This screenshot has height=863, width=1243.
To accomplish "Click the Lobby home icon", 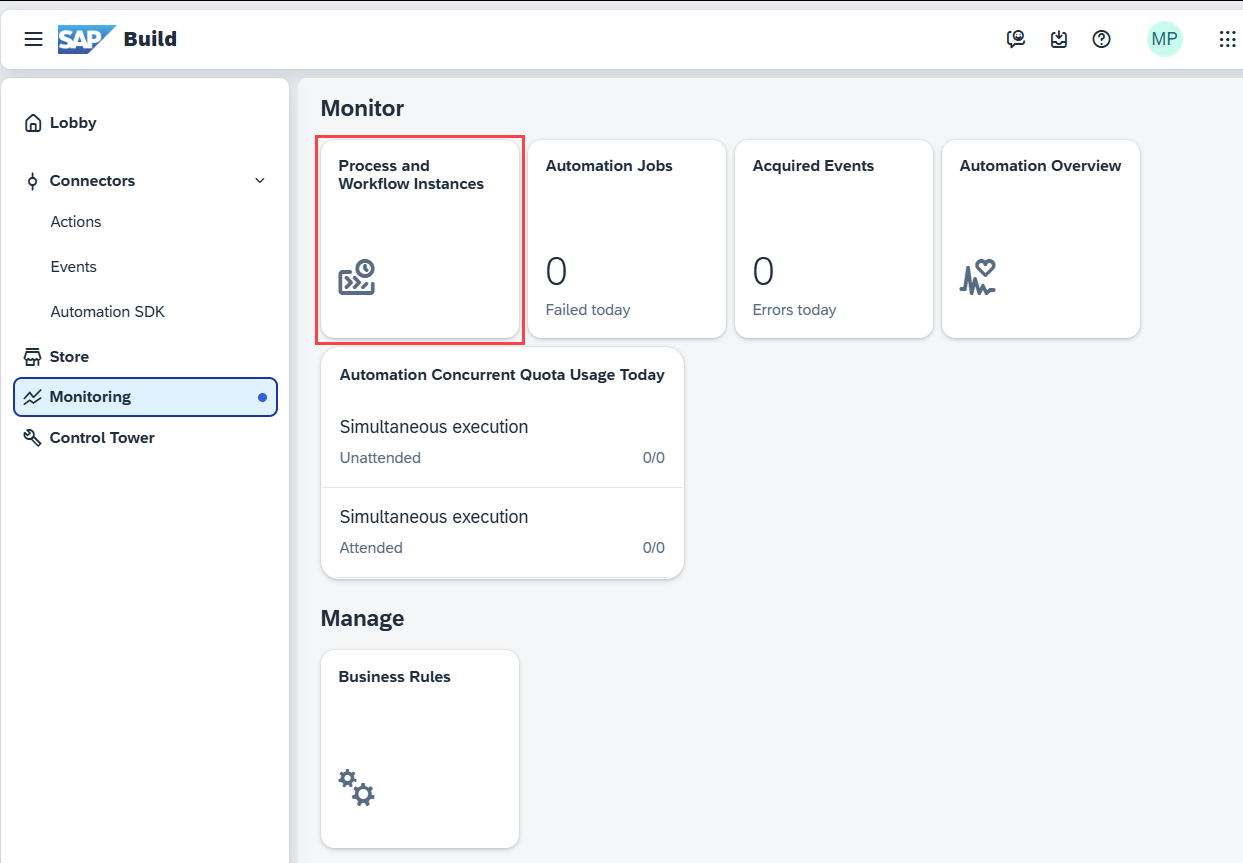I will (x=33, y=123).
